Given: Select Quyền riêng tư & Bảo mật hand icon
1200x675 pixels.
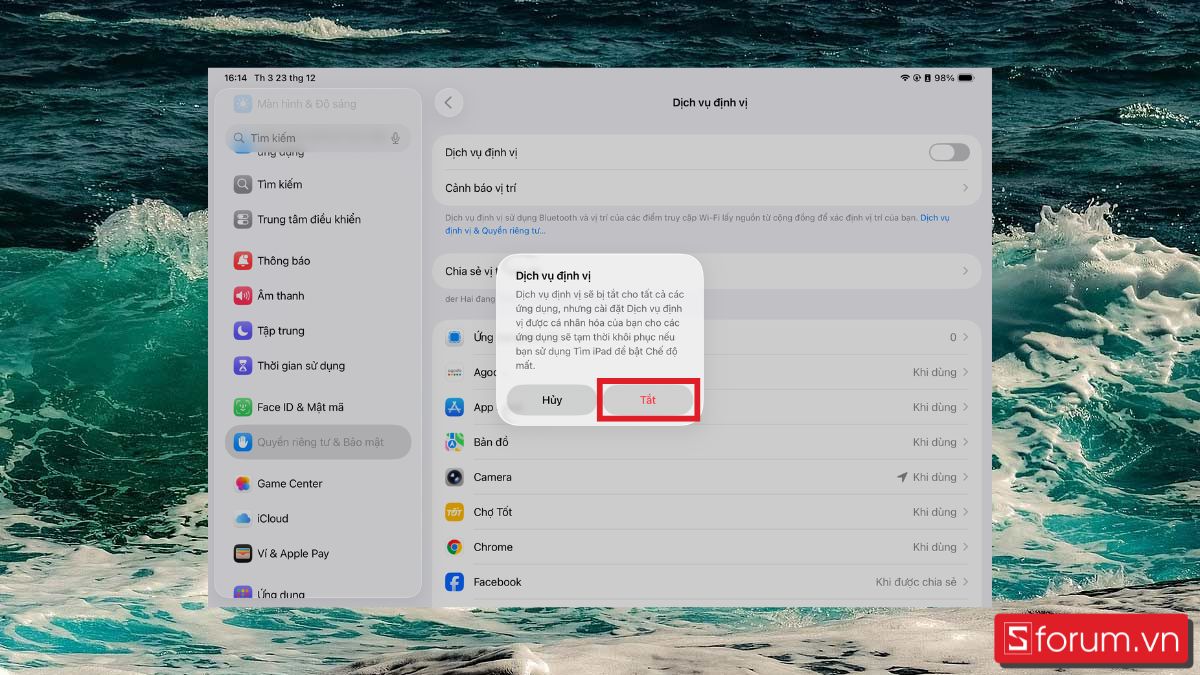Looking at the screenshot, I should (x=243, y=442).
